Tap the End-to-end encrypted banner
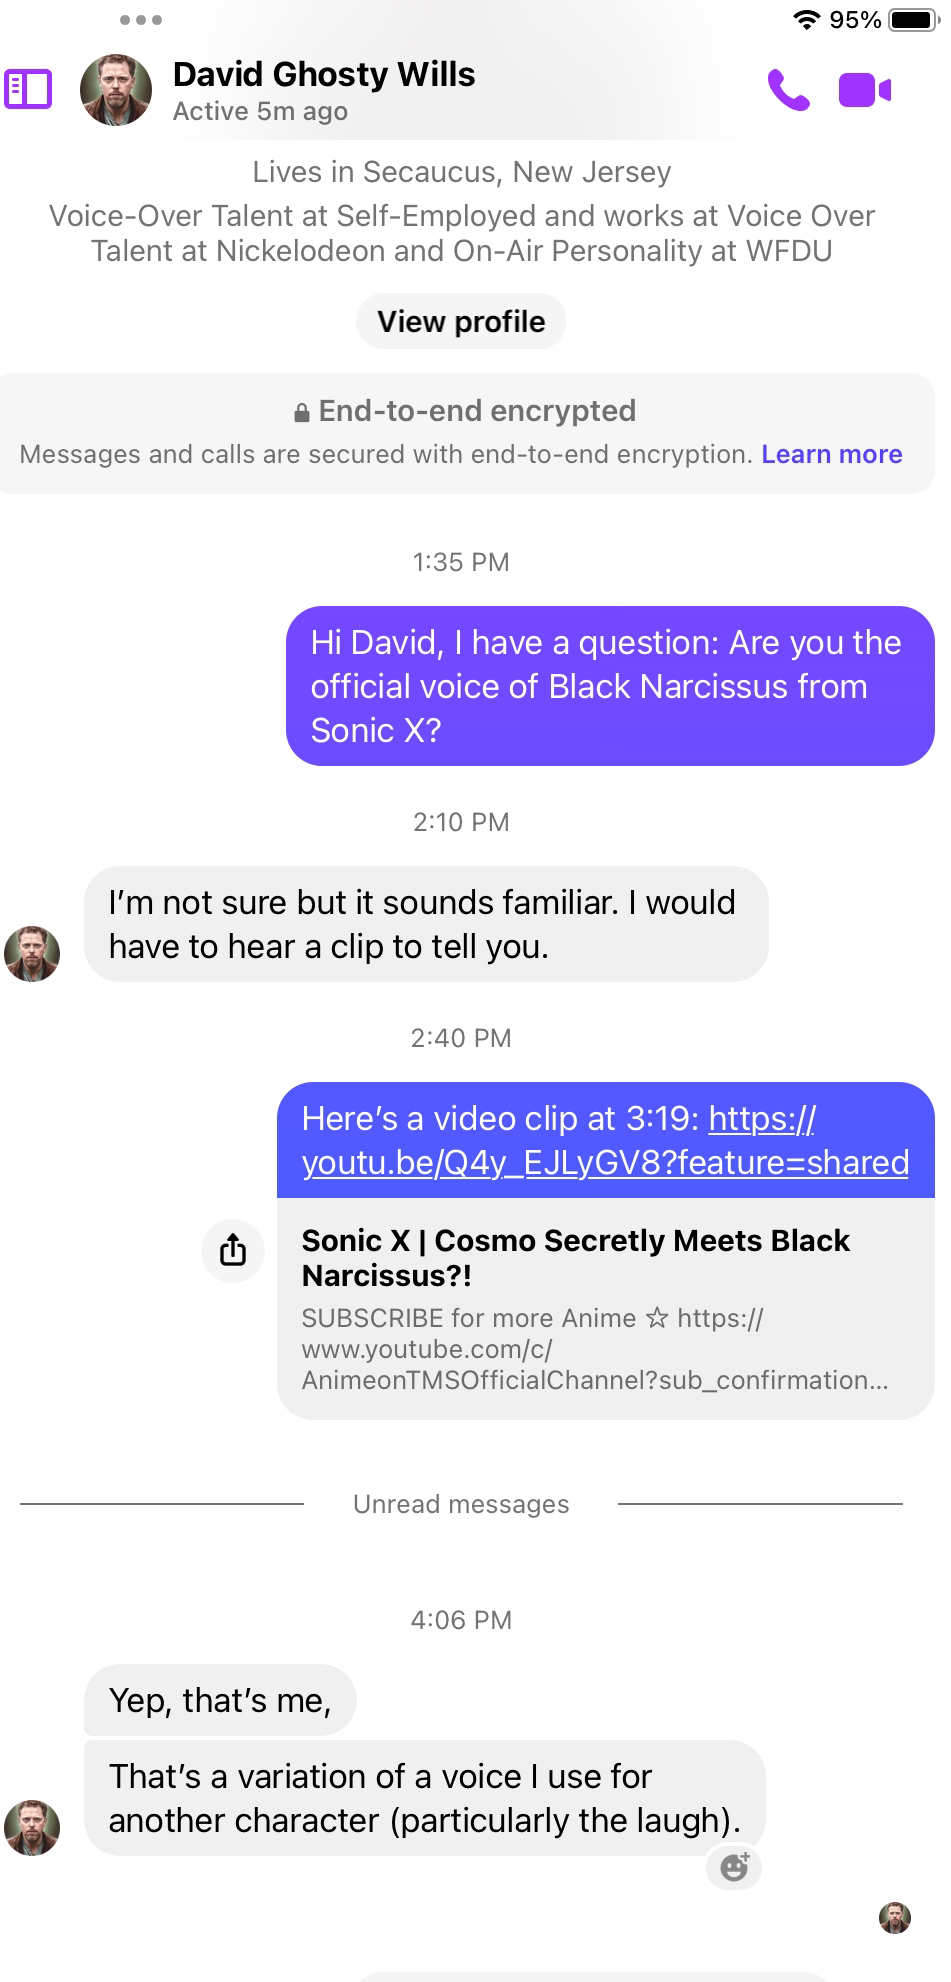This screenshot has height=1982, width=951. tap(466, 433)
